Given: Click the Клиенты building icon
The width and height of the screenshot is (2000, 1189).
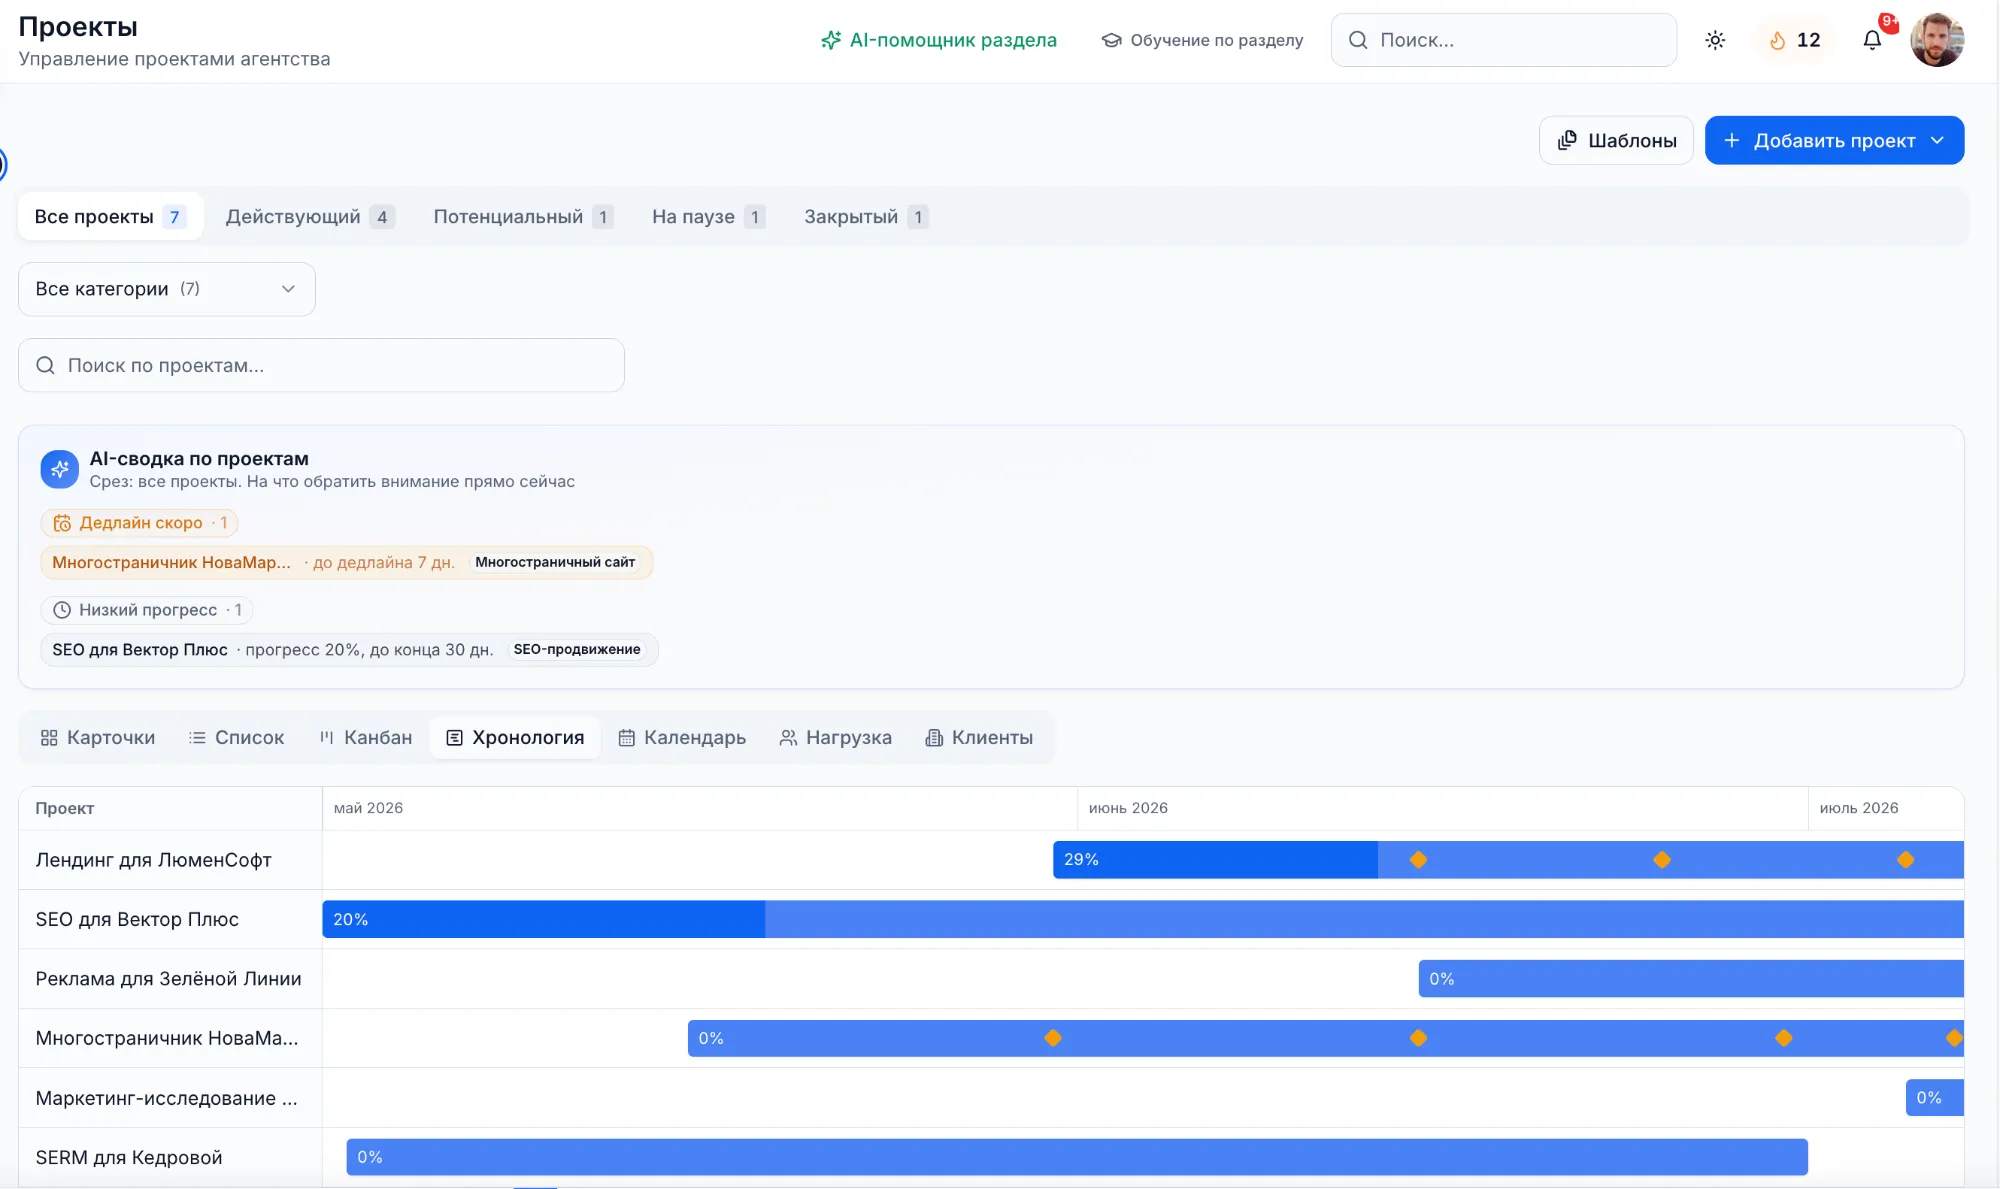Looking at the screenshot, I should click(x=934, y=738).
